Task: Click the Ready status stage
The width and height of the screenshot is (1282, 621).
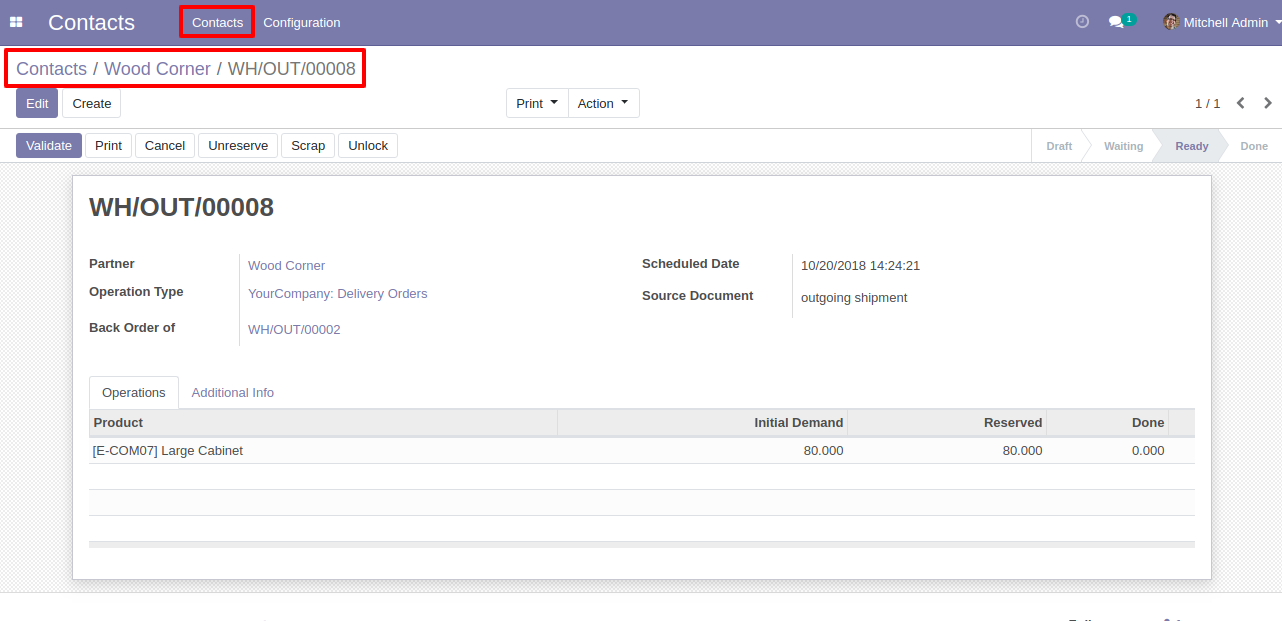Action: pyautogui.click(x=1191, y=146)
